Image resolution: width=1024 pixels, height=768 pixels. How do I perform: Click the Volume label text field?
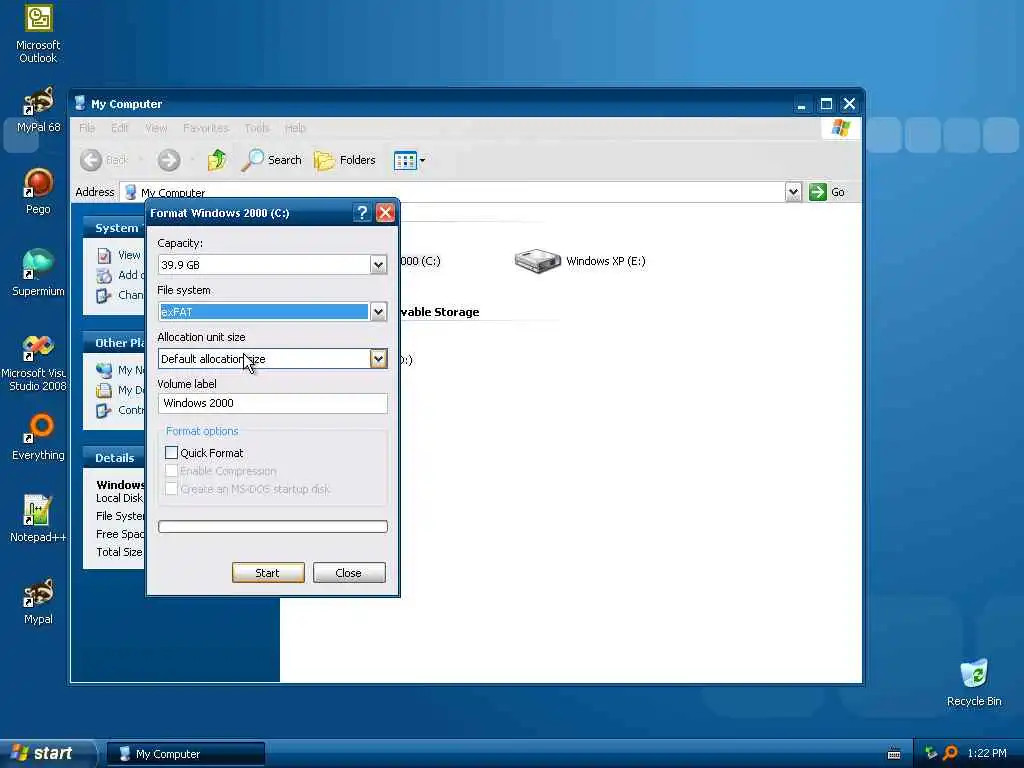[x=272, y=403]
